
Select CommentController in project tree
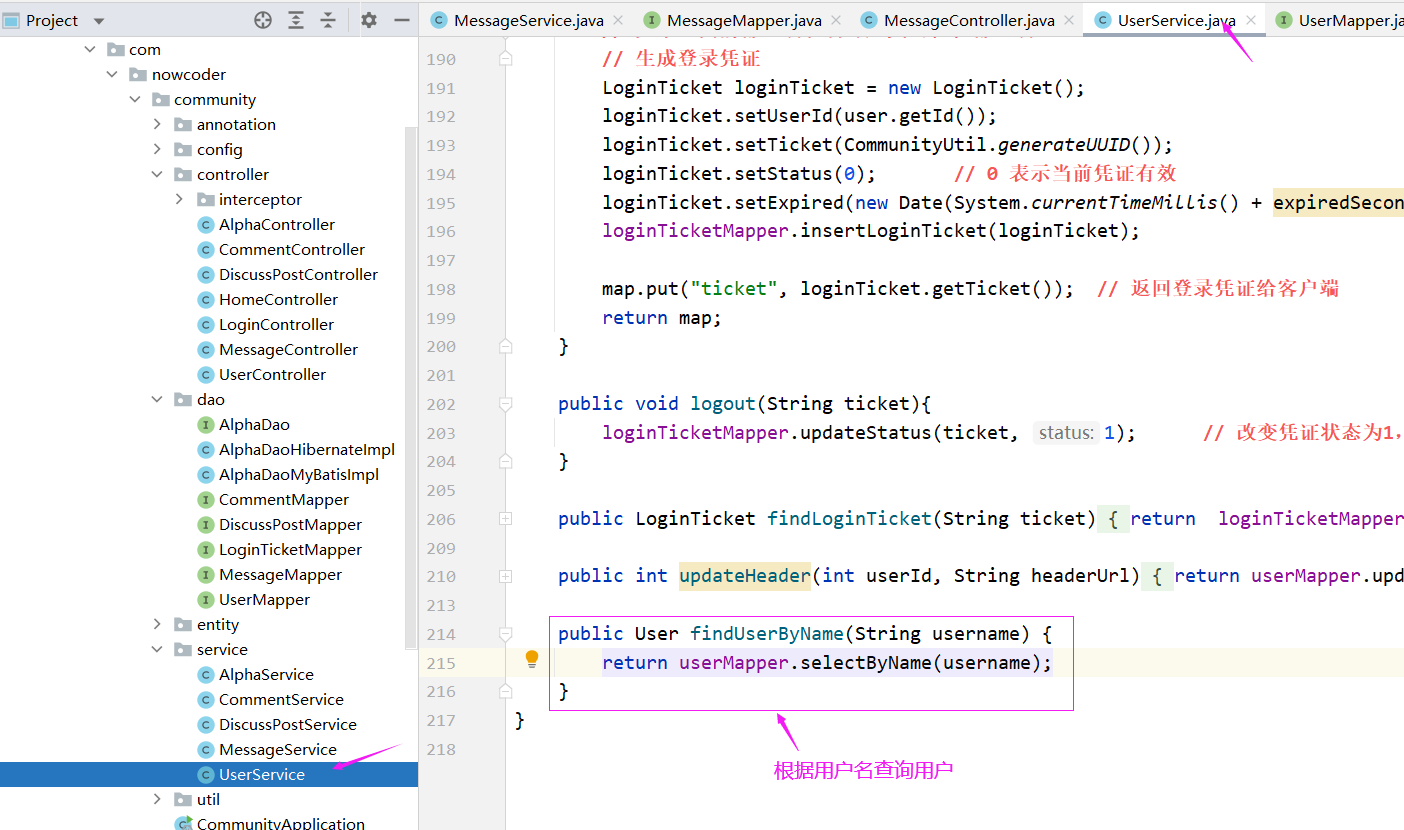(292, 249)
